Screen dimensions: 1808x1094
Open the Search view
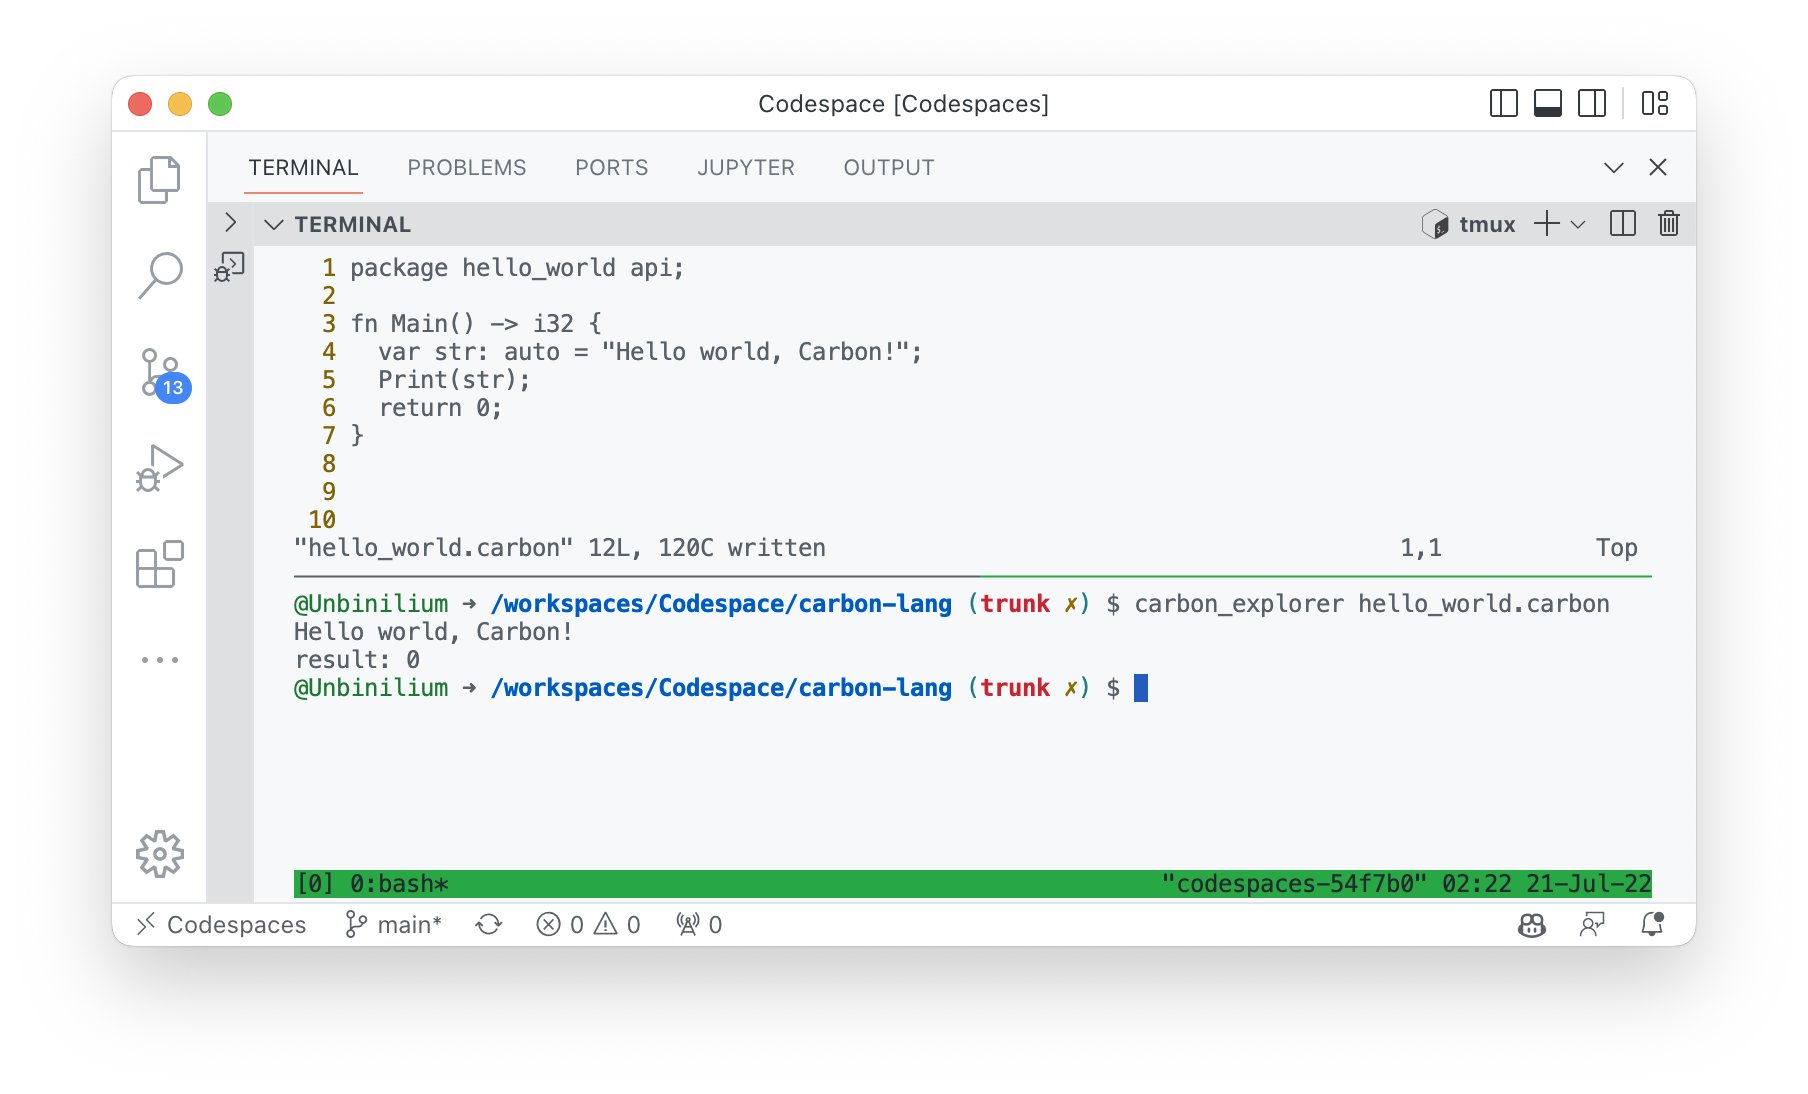click(160, 275)
